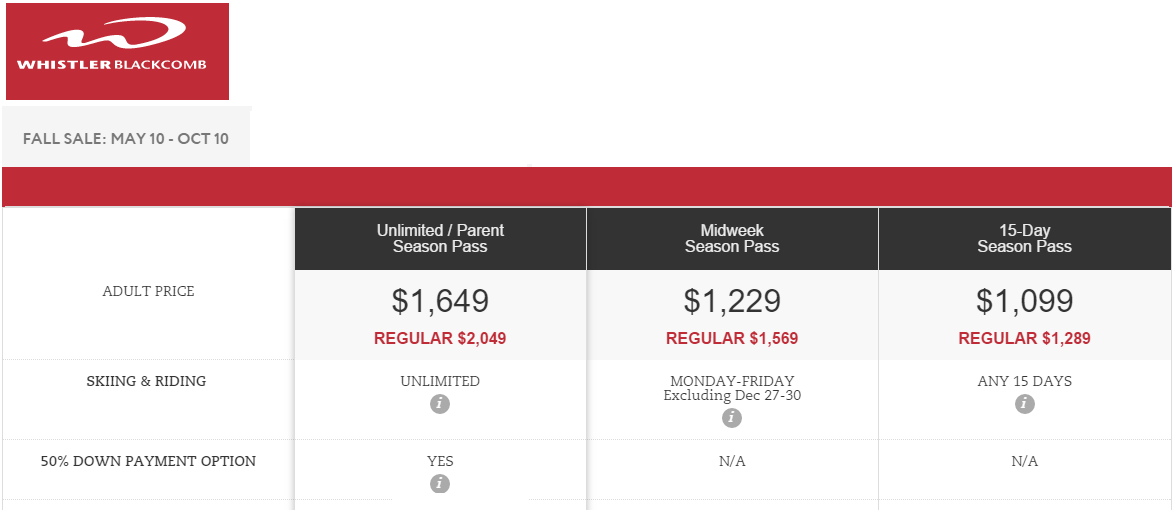Click REGULAR $2,049 price text

440,339
